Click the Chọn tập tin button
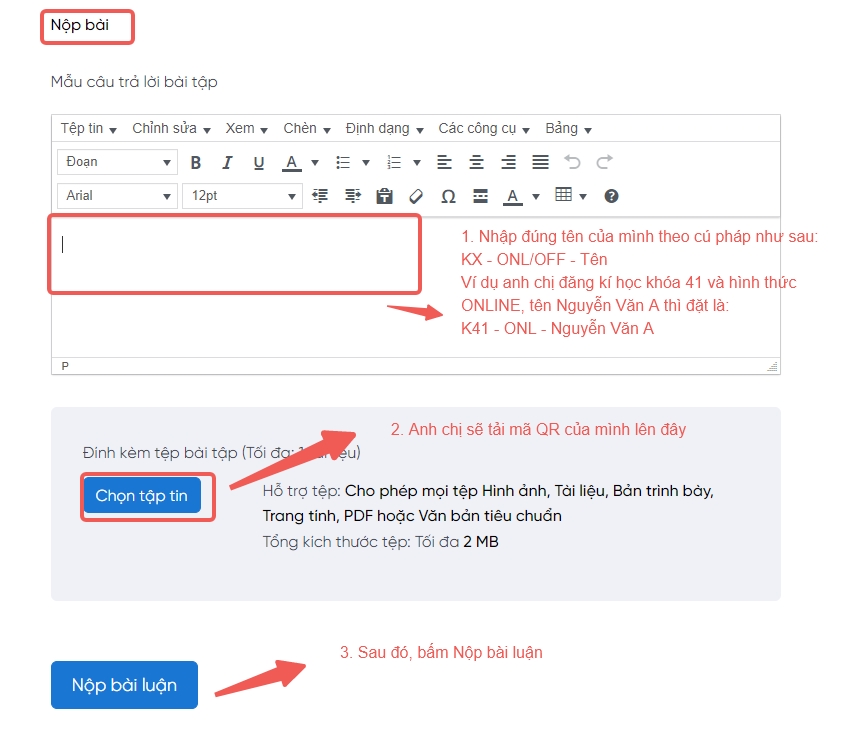The height and width of the screenshot is (747, 851). point(142,496)
